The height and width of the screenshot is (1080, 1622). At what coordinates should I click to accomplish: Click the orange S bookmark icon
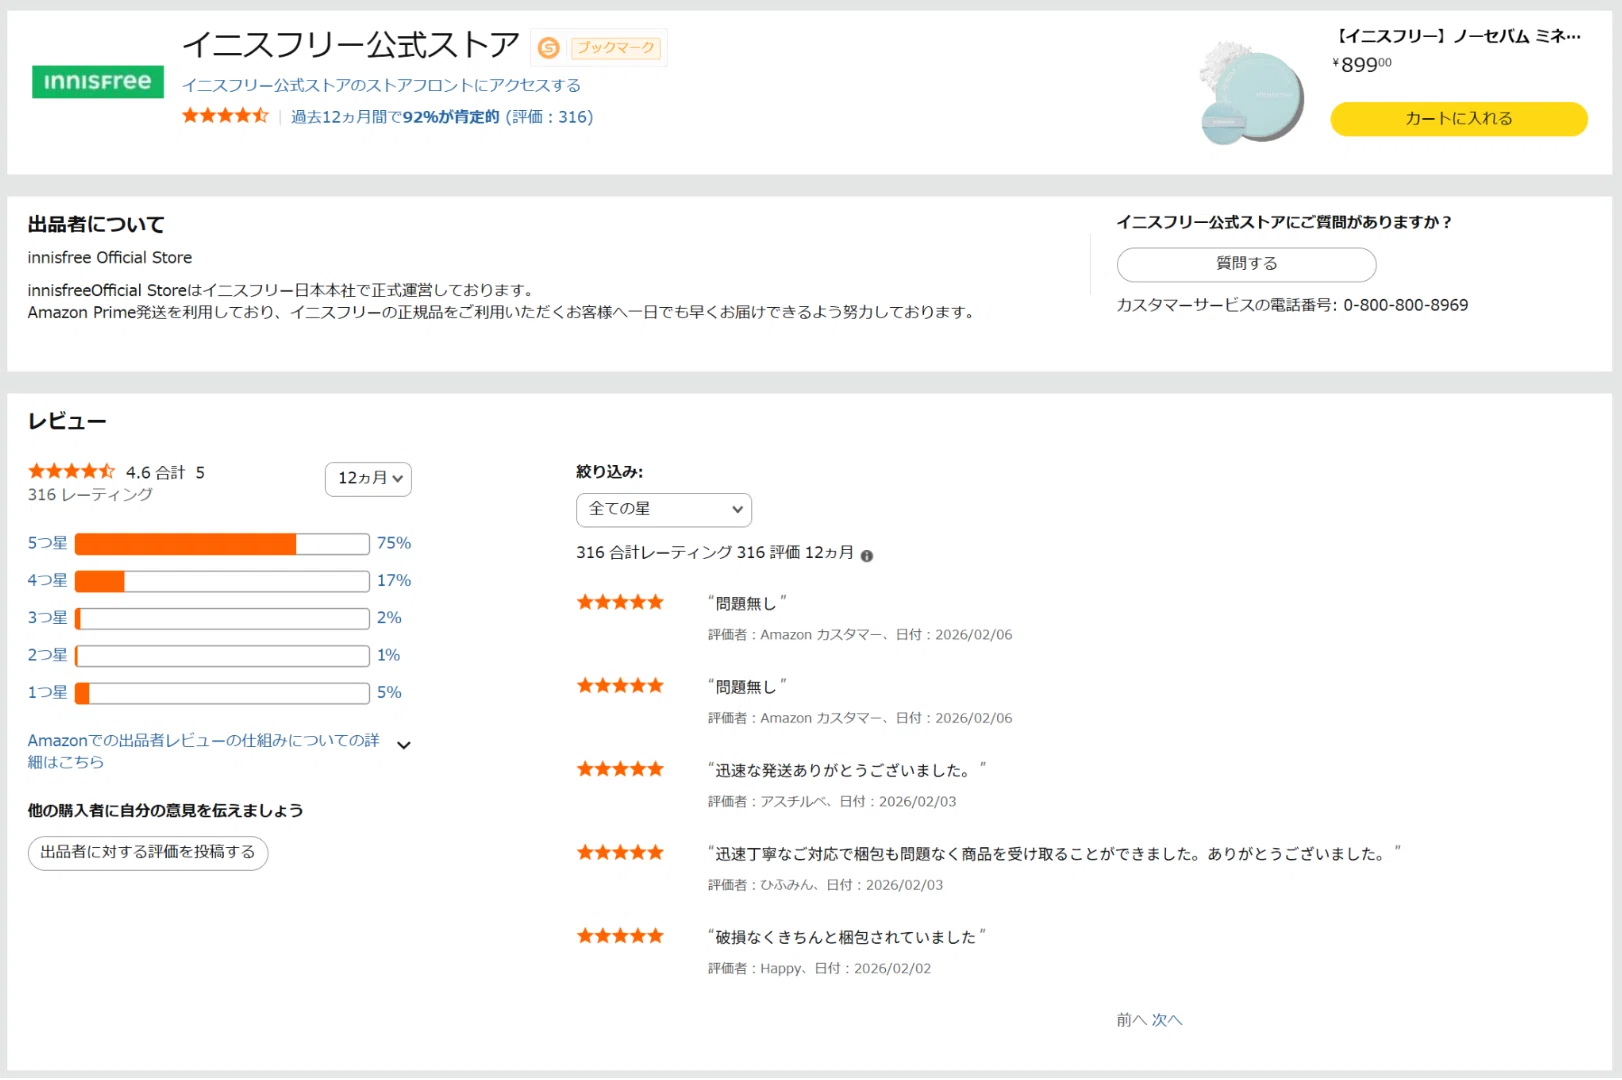pyautogui.click(x=549, y=48)
